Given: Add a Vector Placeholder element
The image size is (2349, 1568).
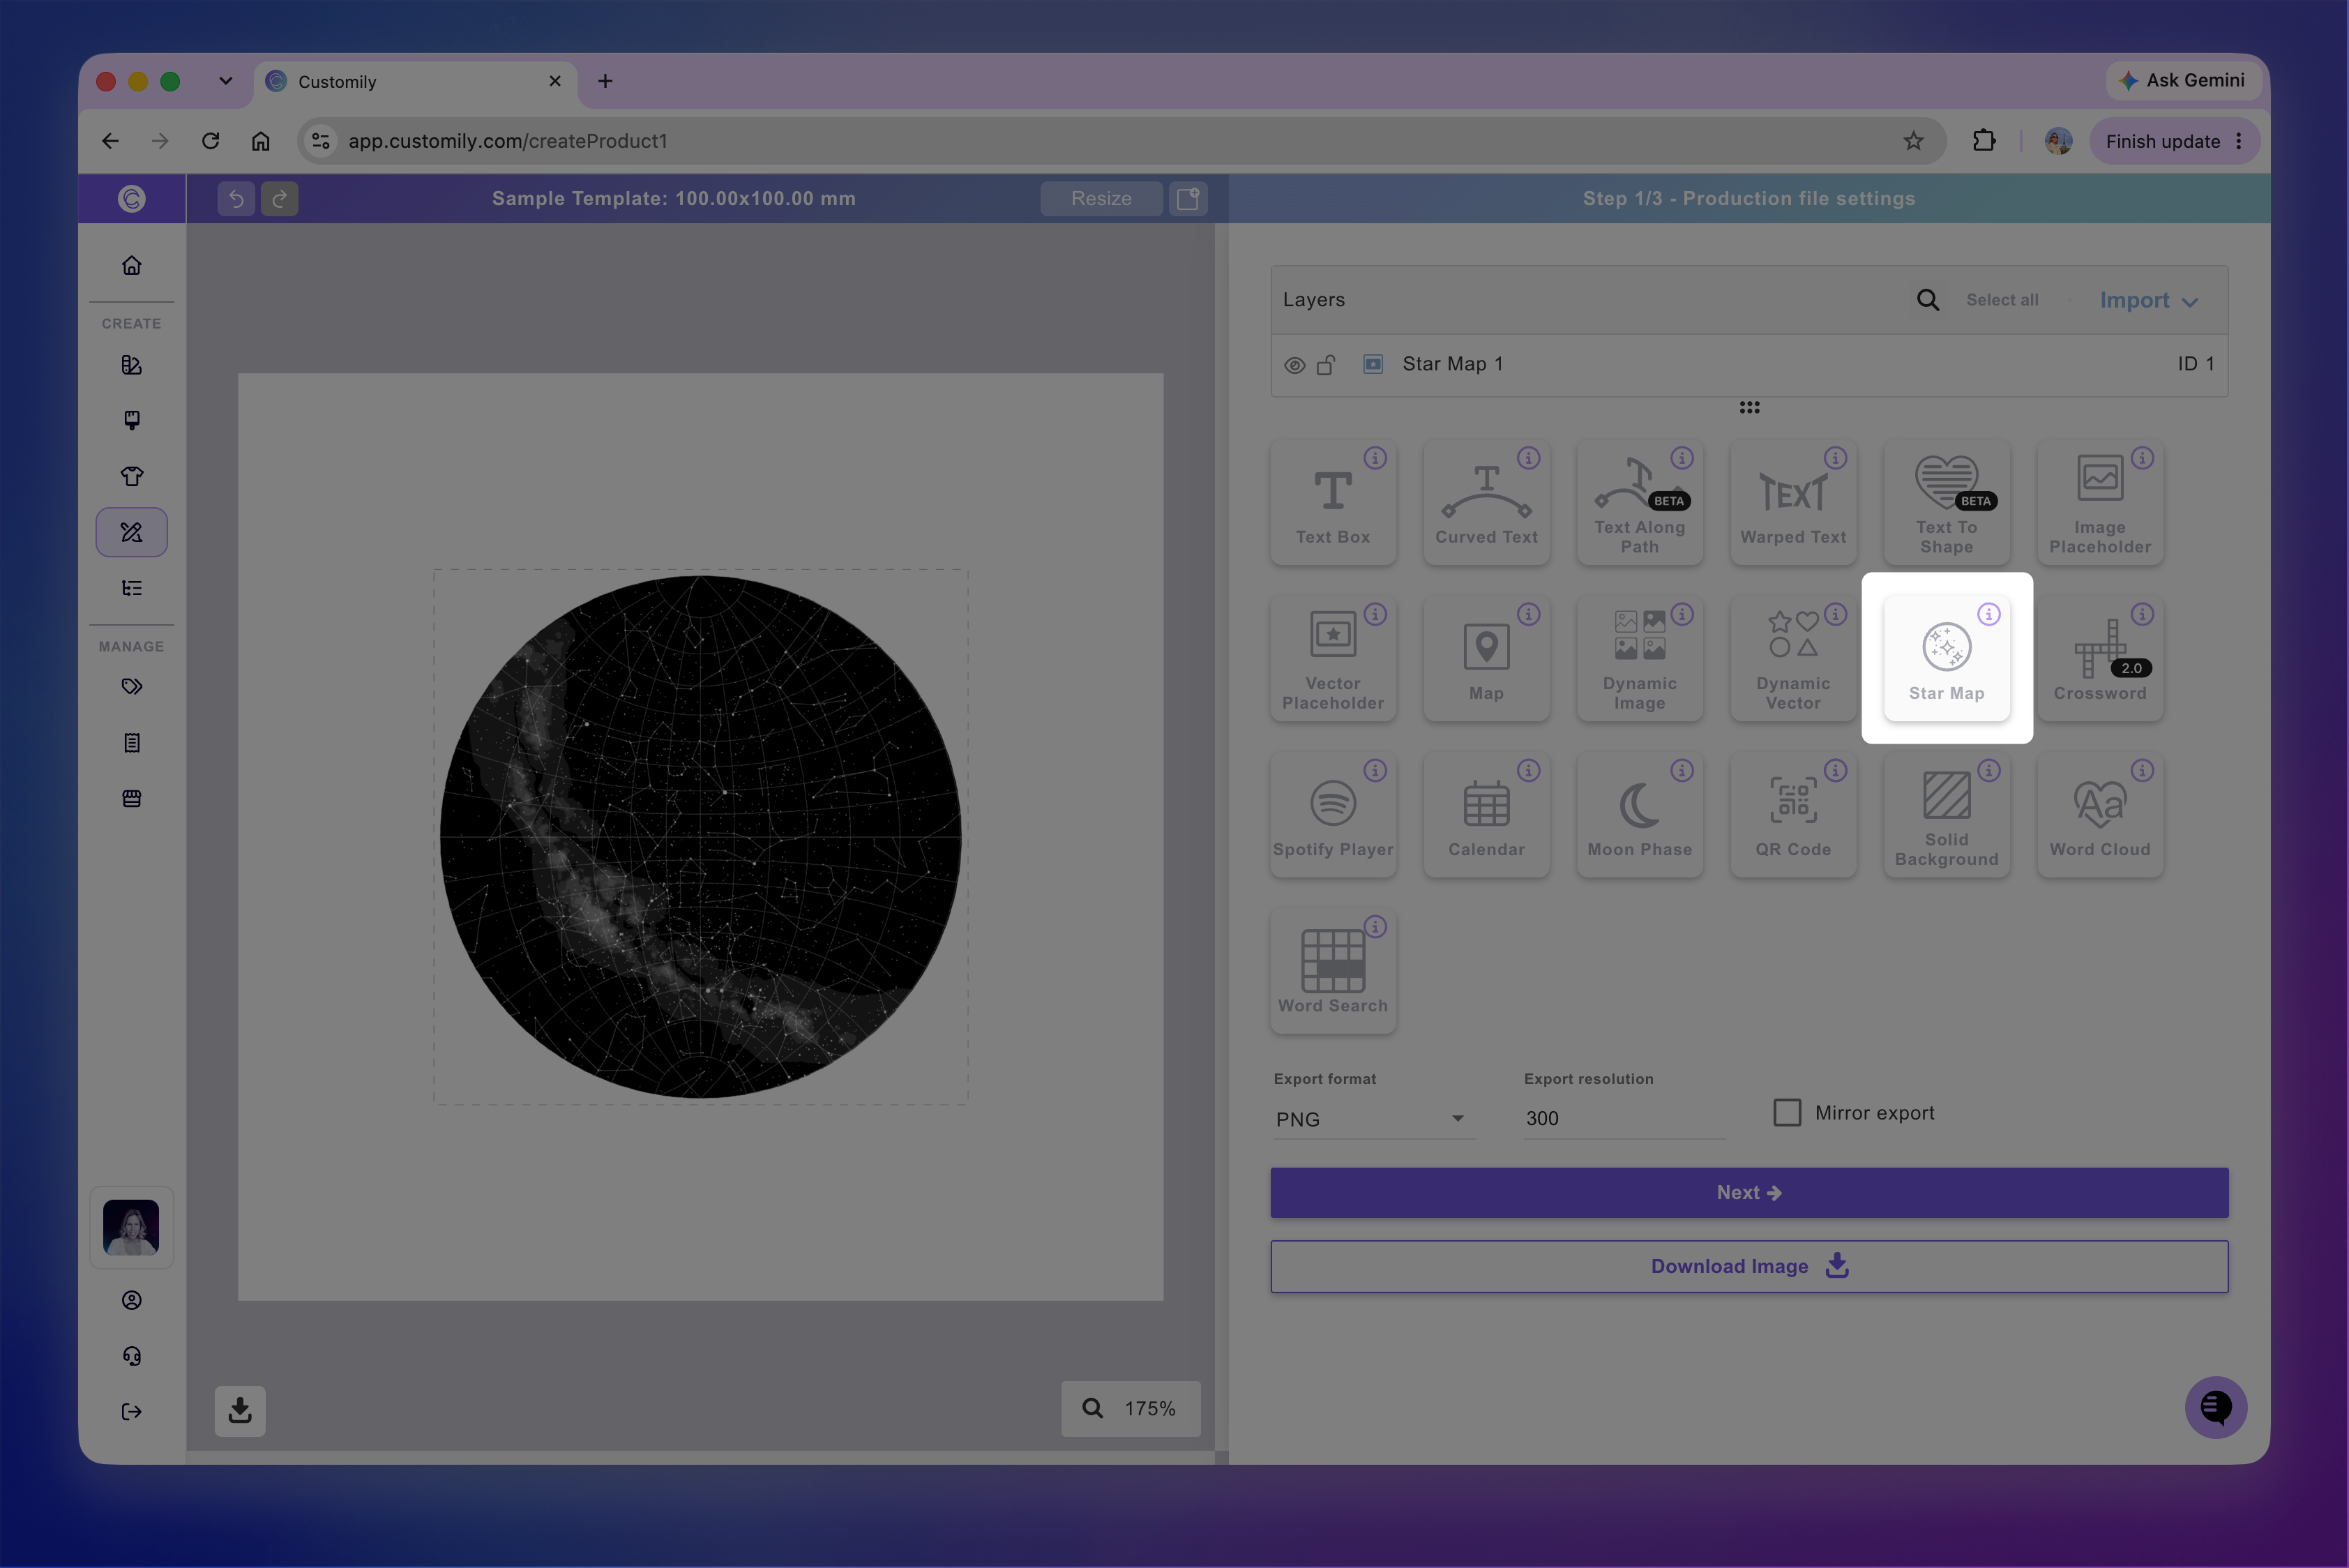Looking at the screenshot, I should pos(1332,658).
